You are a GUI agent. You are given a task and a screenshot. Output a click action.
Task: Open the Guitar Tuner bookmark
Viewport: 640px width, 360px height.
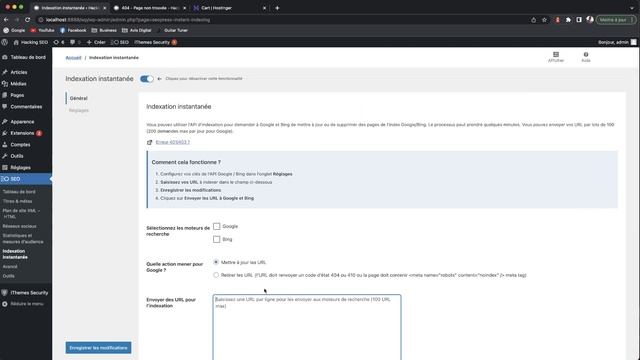click(172, 30)
